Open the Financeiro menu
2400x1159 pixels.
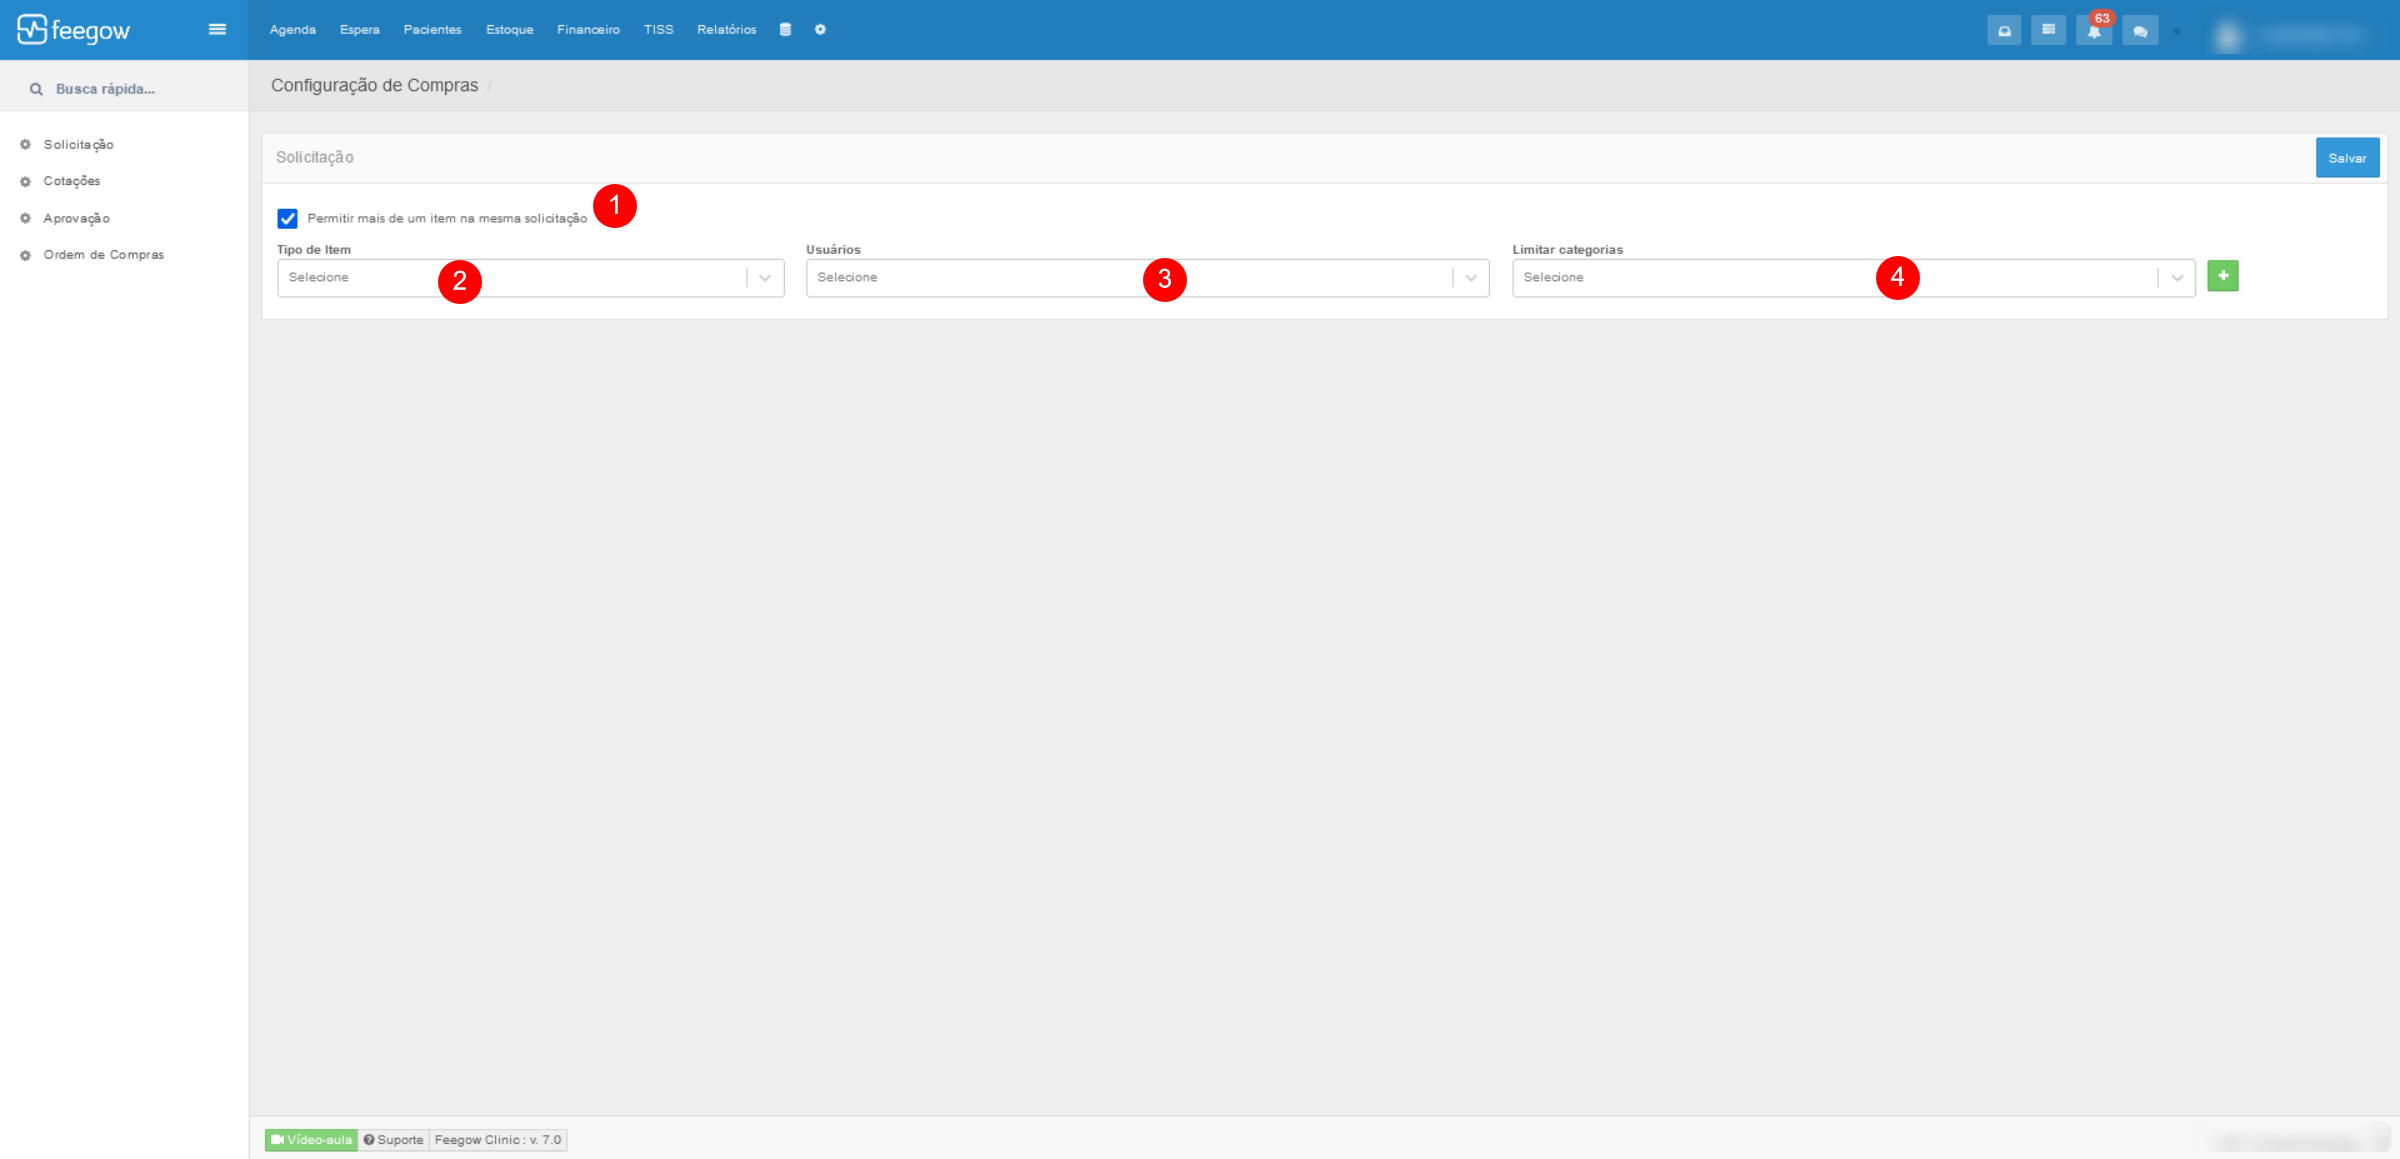tap(588, 30)
